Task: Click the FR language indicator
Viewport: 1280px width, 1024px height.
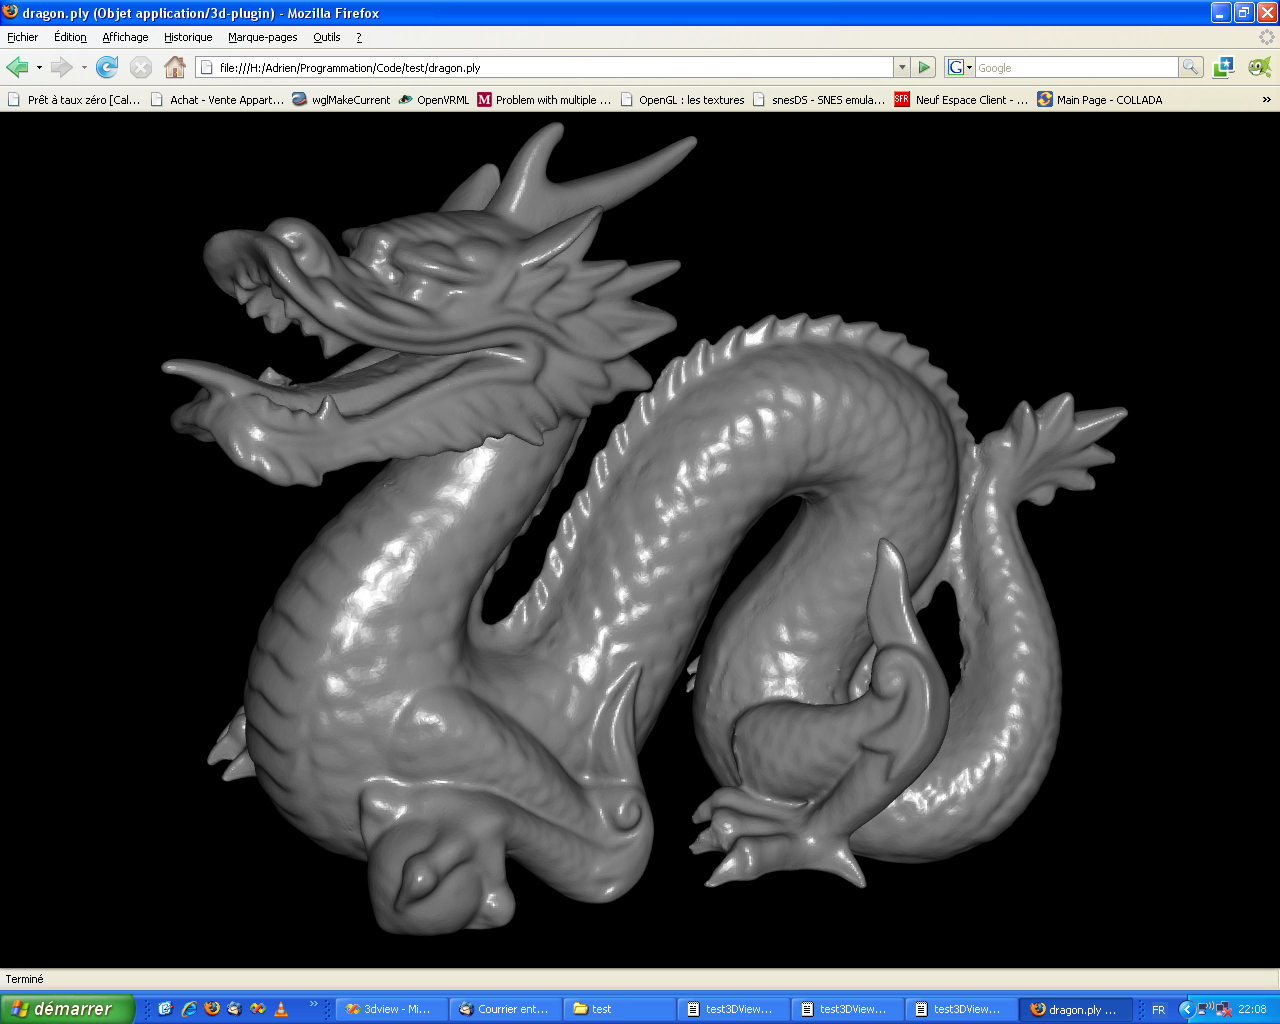Action: click(x=1158, y=1010)
